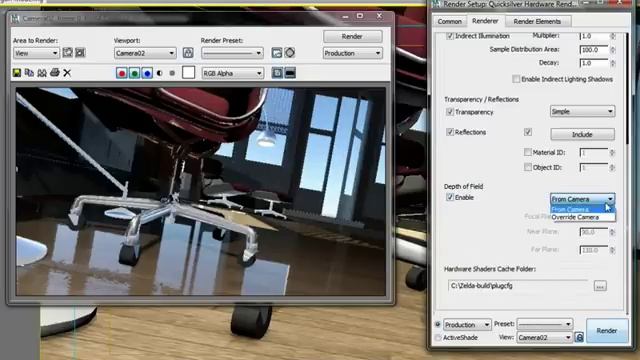
Task: Clone the rendered frame window
Action: click(x=42, y=73)
